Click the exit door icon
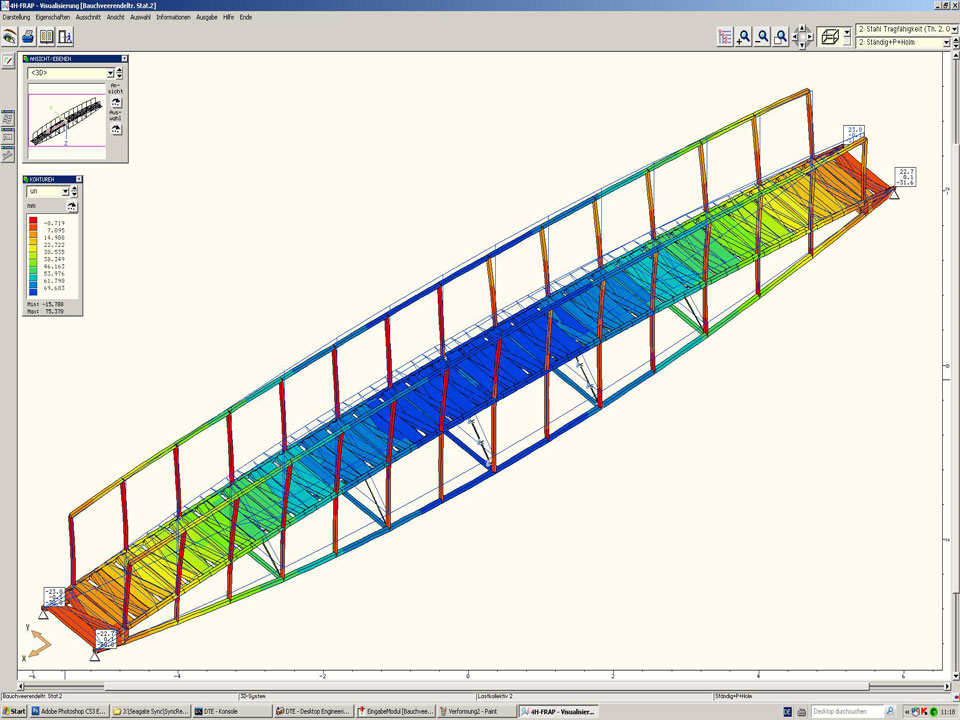The image size is (960, 720). 65,37
